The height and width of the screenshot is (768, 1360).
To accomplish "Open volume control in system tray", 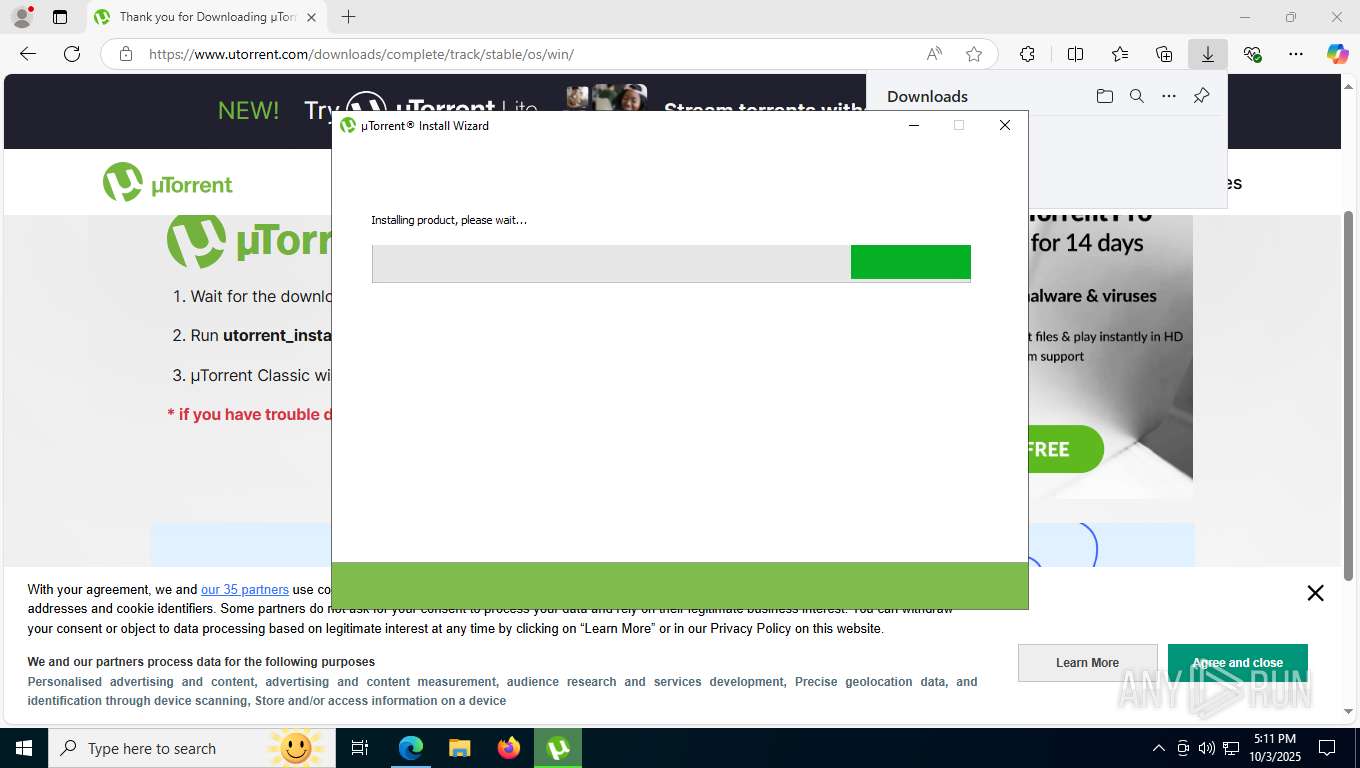I will coord(1207,748).
